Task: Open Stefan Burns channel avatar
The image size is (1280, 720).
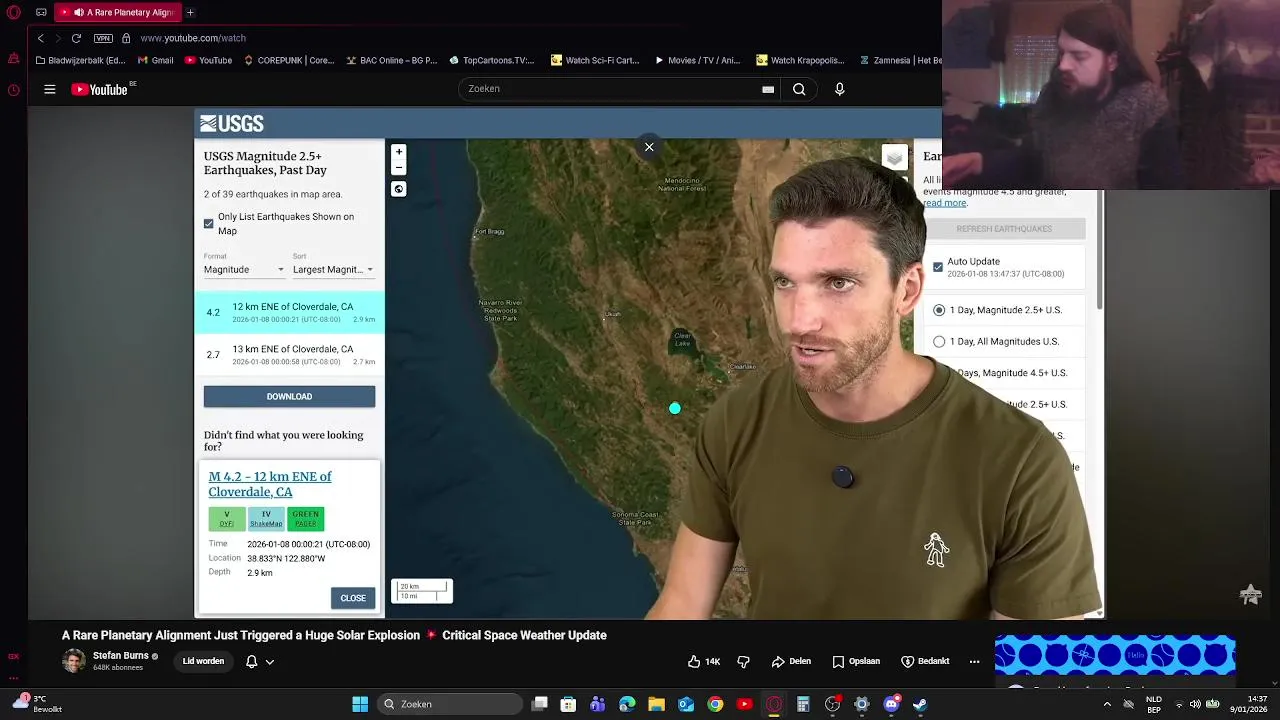Action: (74, 661)
